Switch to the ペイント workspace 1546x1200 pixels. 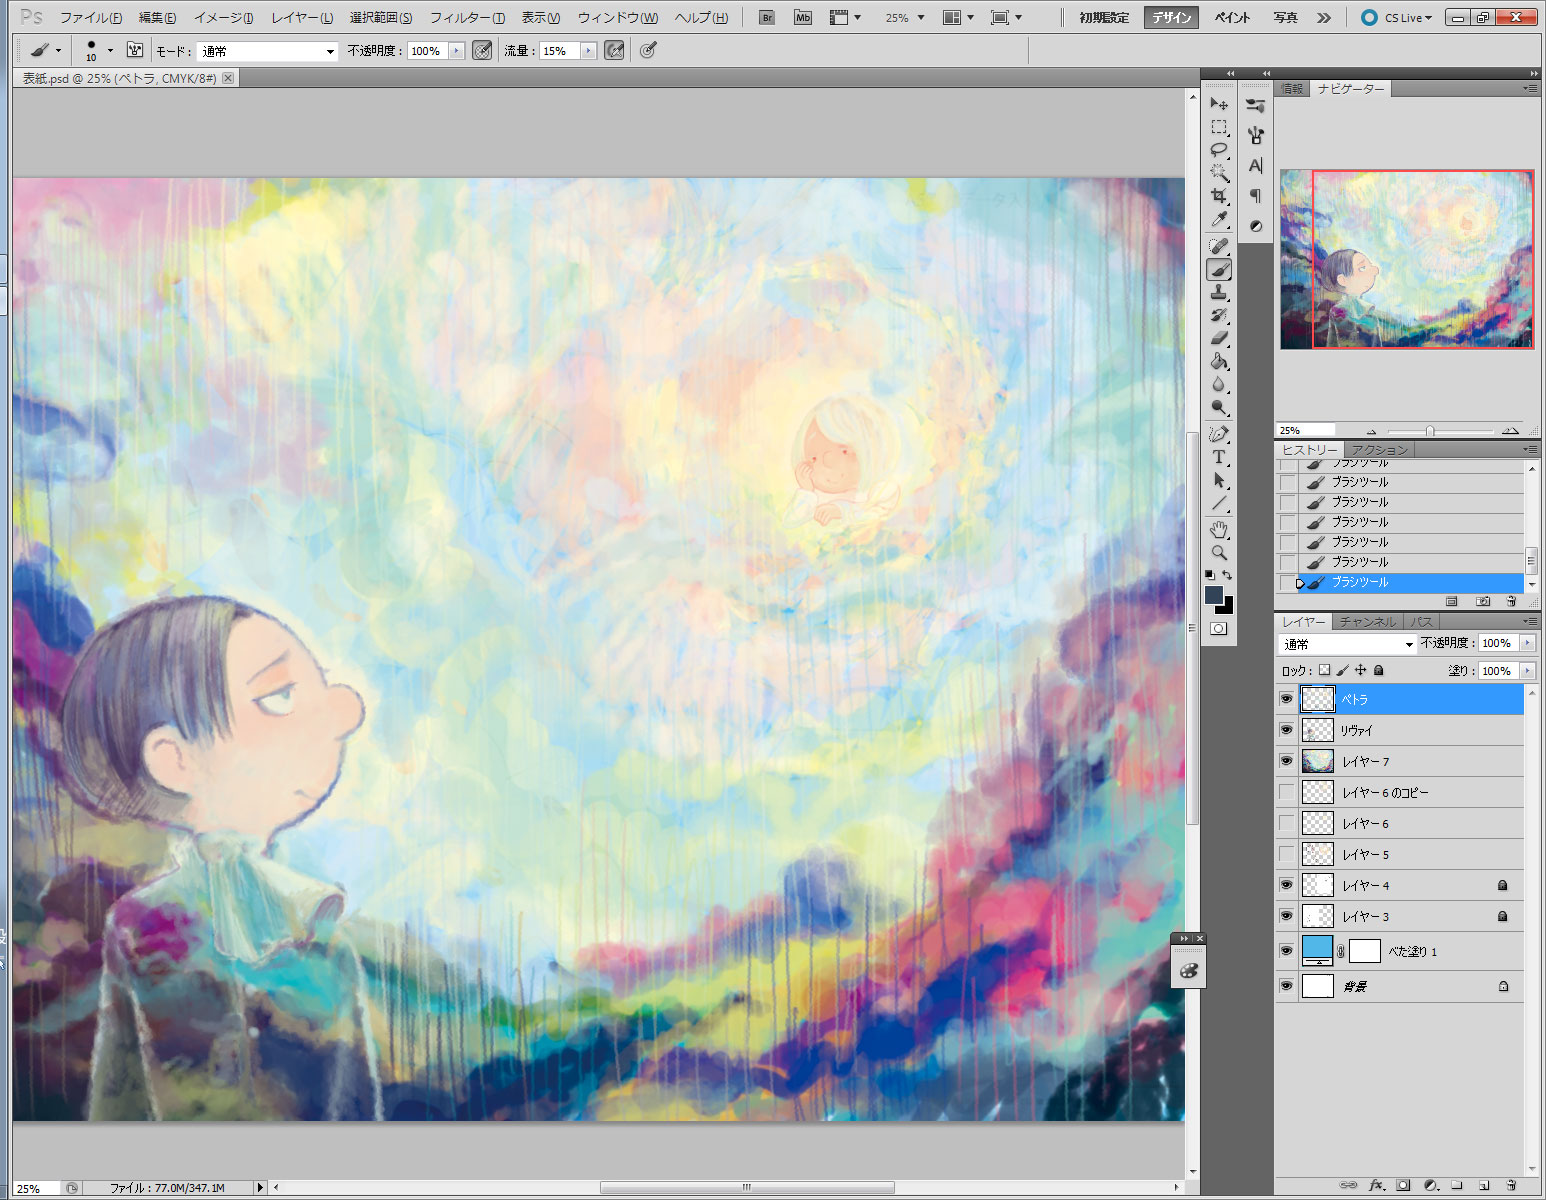(1232, 18)
